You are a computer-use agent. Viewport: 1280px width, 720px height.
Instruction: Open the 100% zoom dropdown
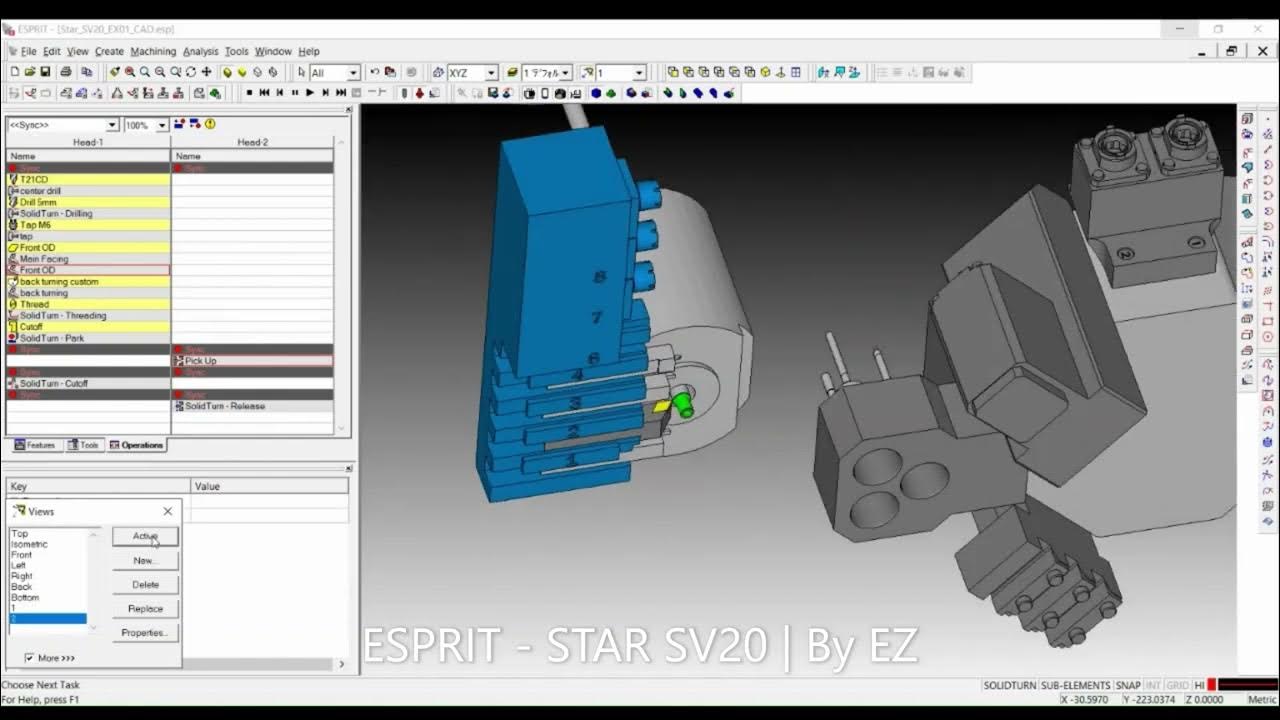[x=162, y=125]
